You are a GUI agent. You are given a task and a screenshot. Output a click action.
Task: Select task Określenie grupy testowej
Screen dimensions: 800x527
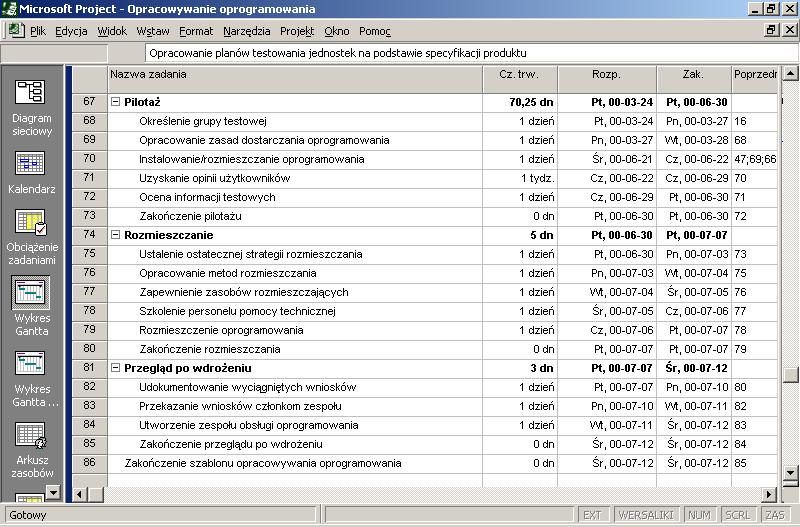click(x=203, y=121)
